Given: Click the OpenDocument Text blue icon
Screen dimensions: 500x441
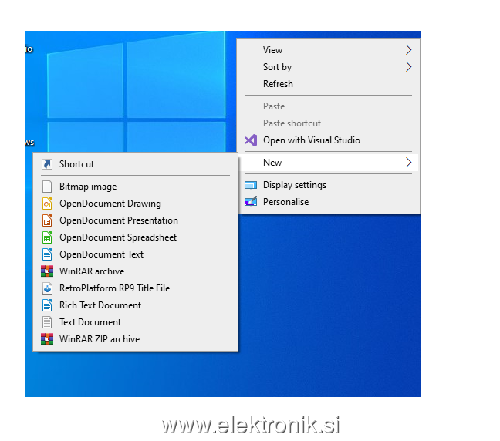Looking at the screenshot, I should 47,255.
